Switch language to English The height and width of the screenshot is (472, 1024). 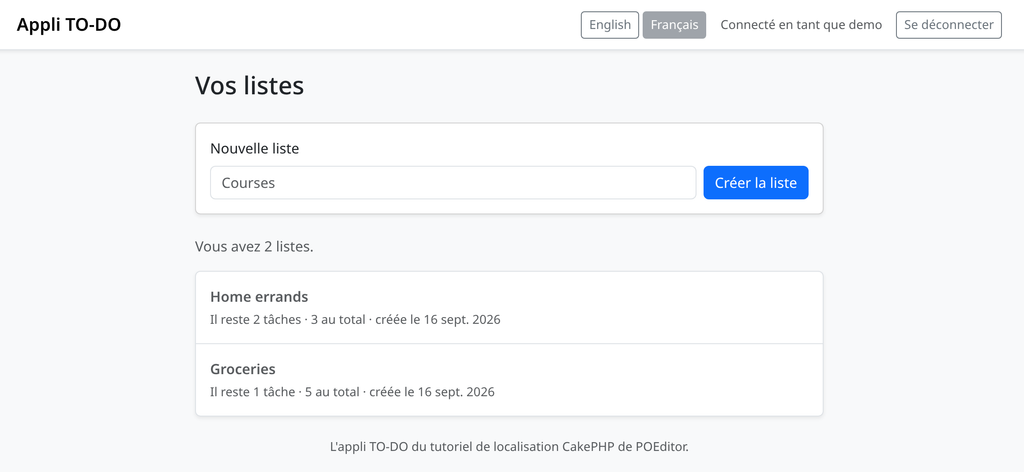(610, 25)
